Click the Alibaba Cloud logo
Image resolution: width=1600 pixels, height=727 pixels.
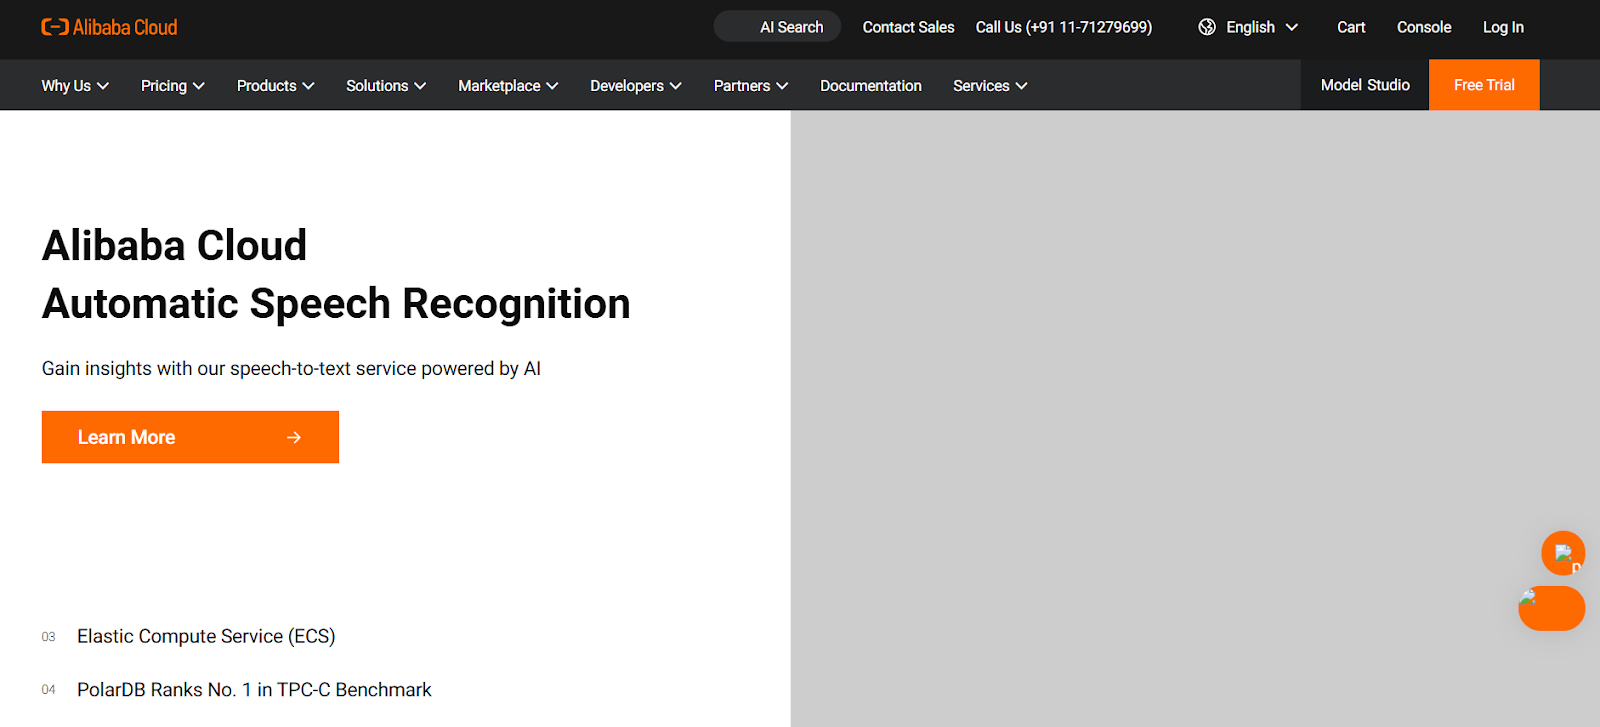pyautogui.click(x=109, y=27)
